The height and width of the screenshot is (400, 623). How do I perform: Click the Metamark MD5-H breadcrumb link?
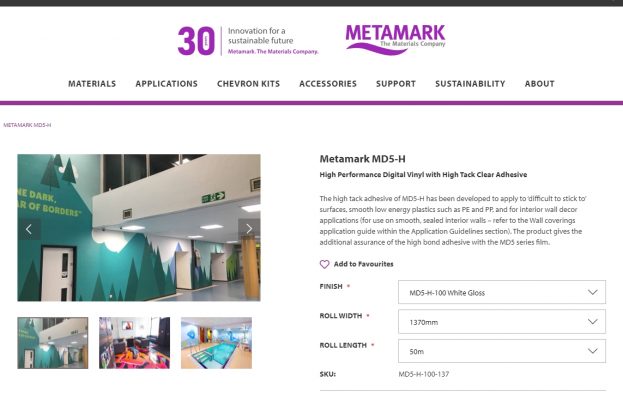pos(27,125)
